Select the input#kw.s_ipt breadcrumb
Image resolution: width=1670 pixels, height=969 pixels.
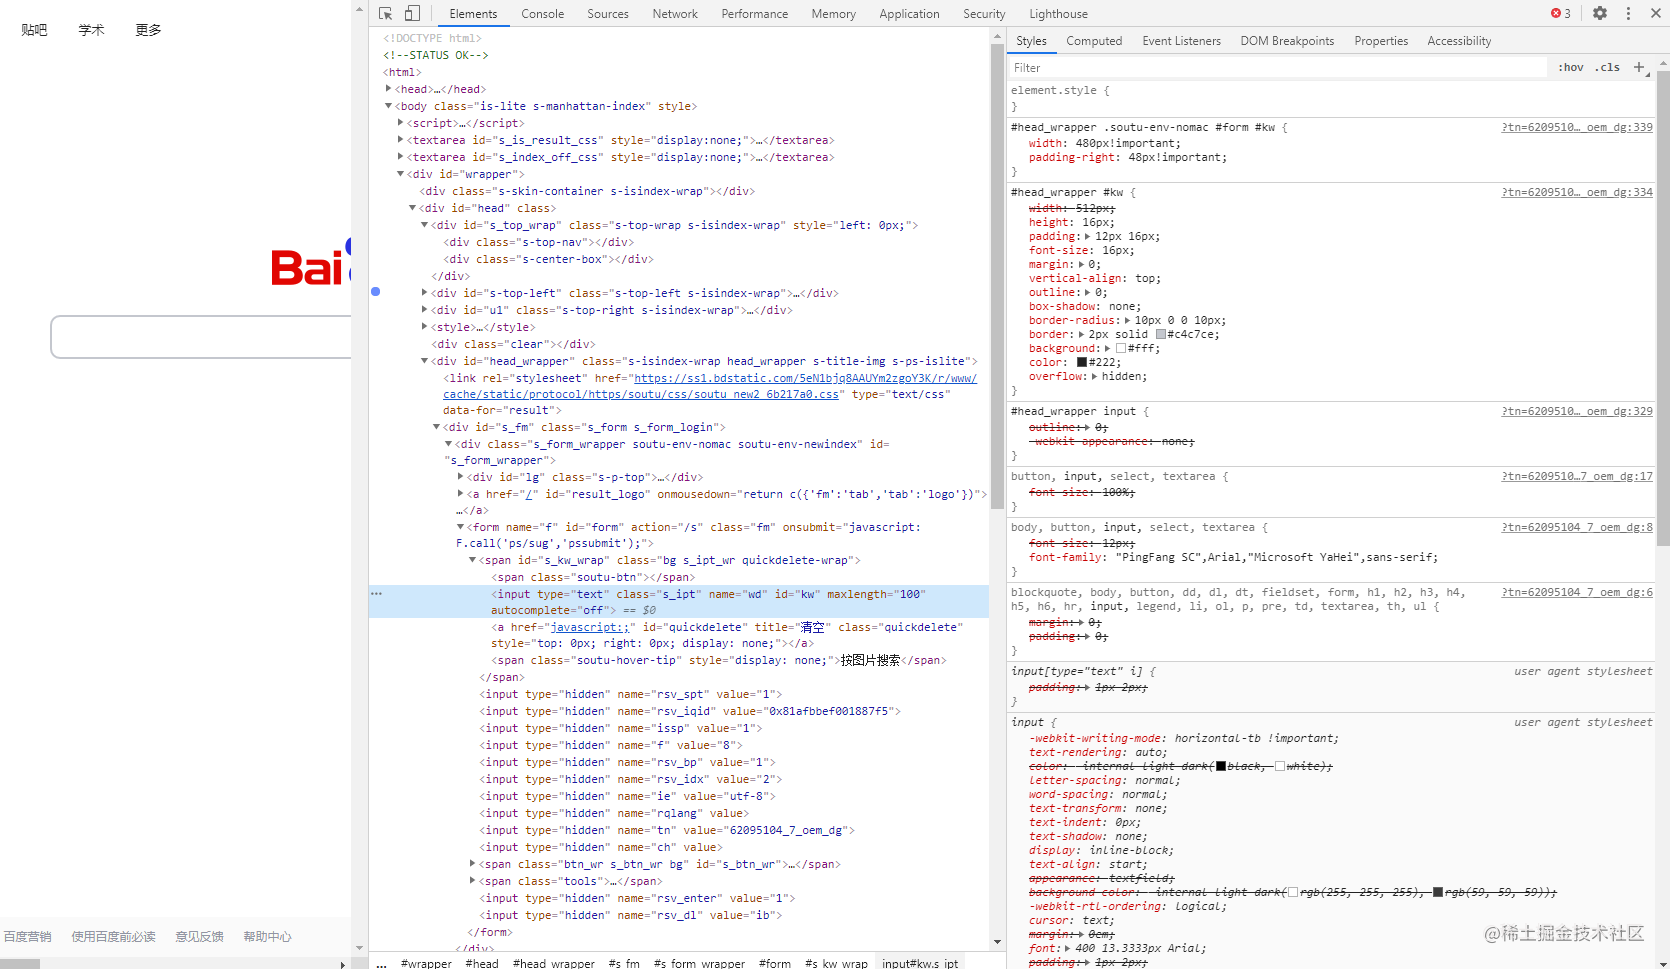click(920, 963)
